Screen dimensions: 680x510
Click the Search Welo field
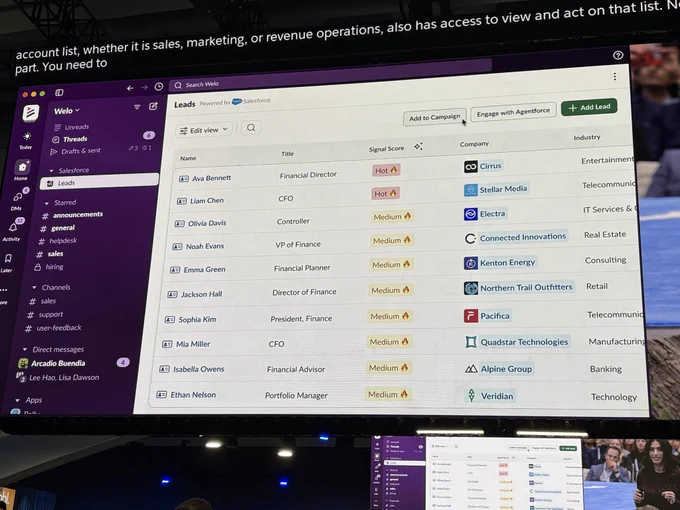(330, 76)
